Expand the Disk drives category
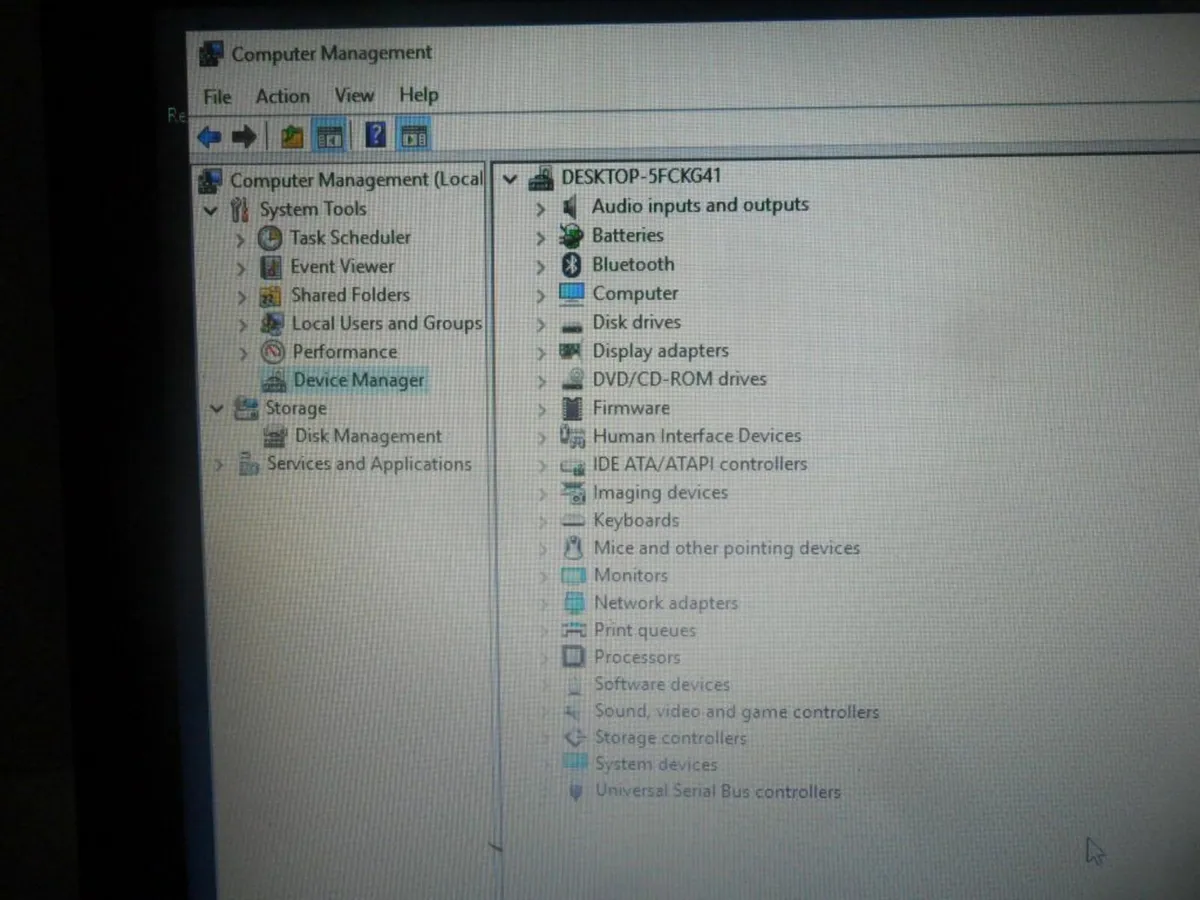 click(539, 322)
